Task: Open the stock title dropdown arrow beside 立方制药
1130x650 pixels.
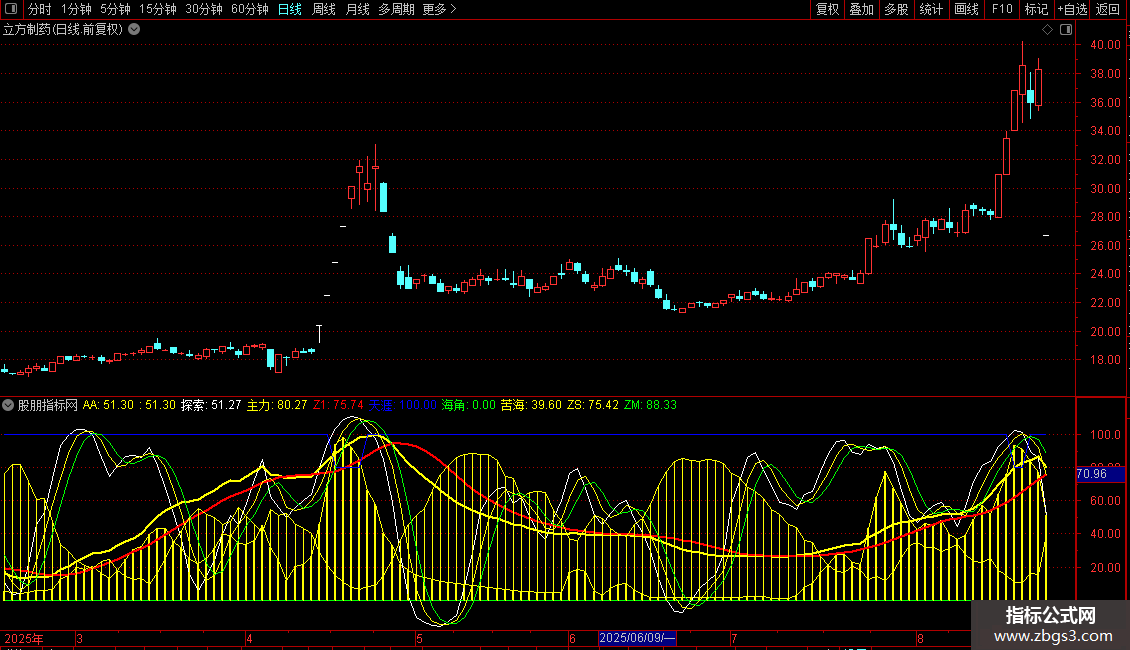Action: [134, 30]
